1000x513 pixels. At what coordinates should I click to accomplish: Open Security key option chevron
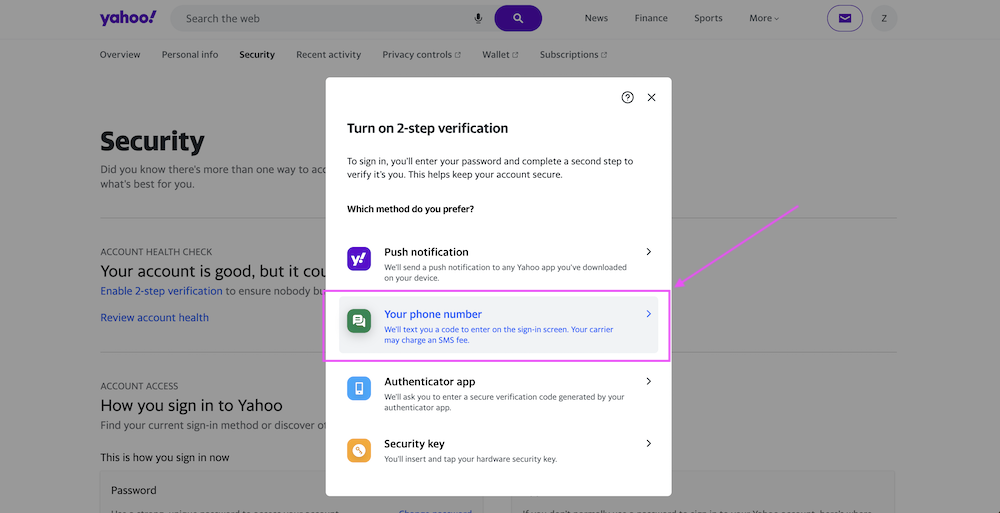[x=648, y=444]
